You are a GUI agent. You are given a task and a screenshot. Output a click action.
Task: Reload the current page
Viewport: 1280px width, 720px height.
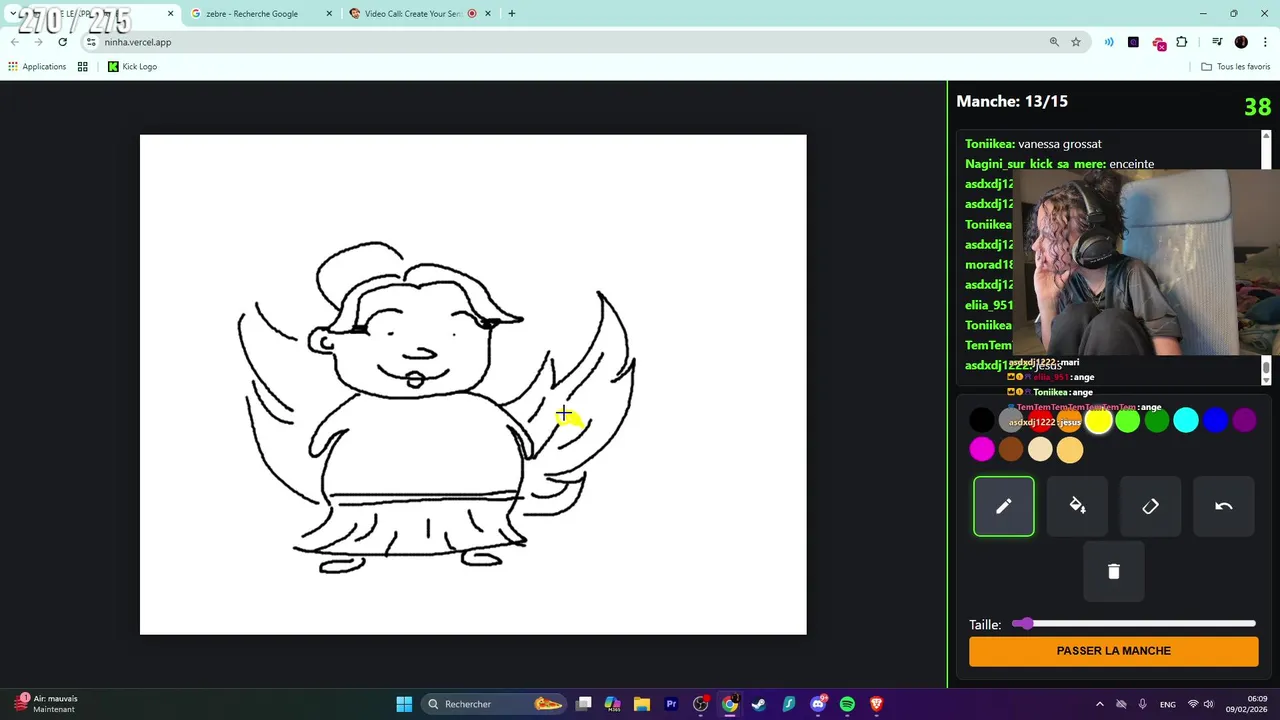pyautogui.click(x=62, y=42)
